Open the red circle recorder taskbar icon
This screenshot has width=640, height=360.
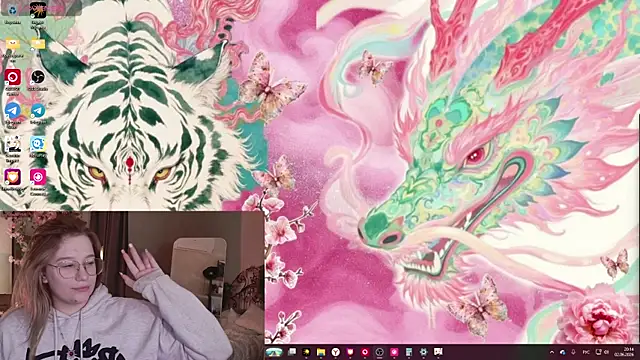click(365, 352)
